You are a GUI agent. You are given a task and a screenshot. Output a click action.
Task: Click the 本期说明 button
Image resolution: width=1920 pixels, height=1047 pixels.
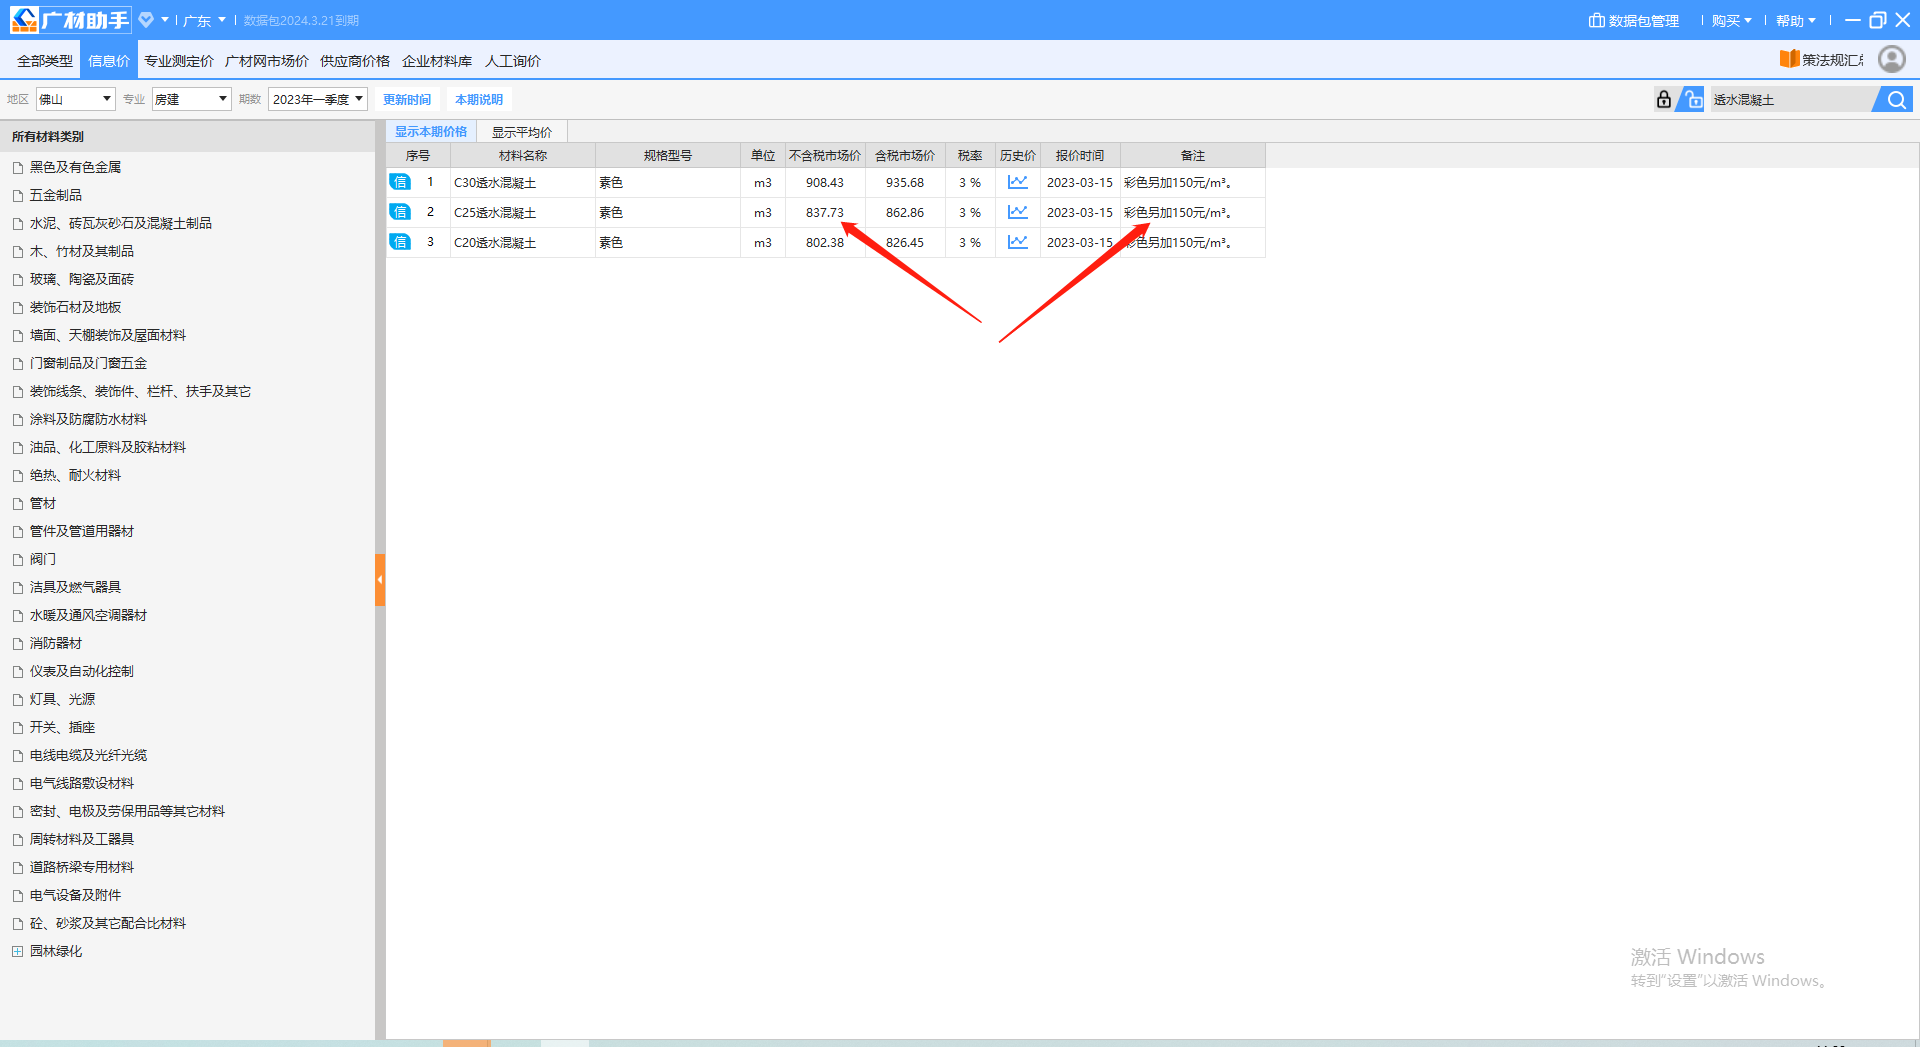click(x=479, y=99)
